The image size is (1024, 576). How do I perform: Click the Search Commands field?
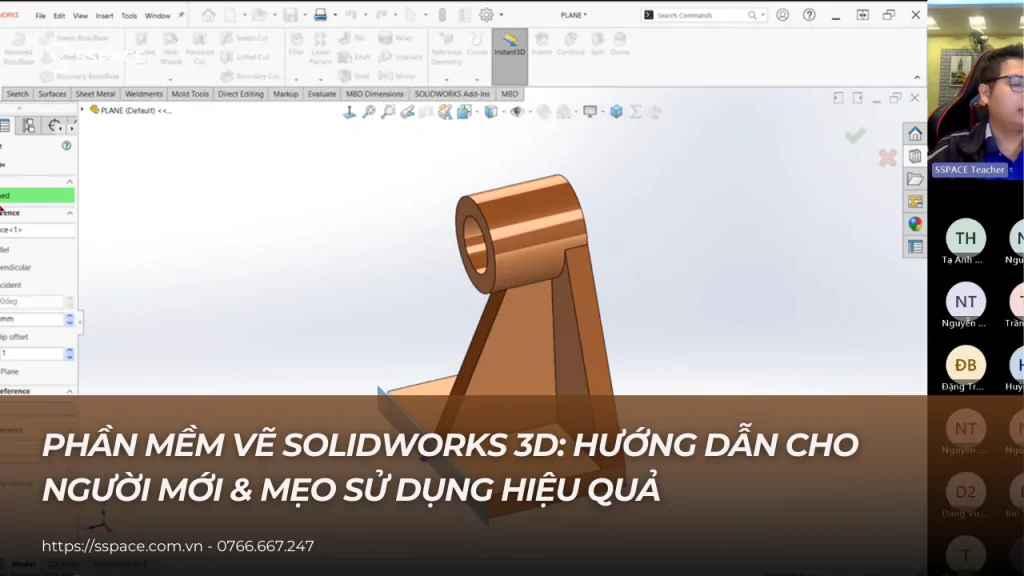tap(702, 15)
